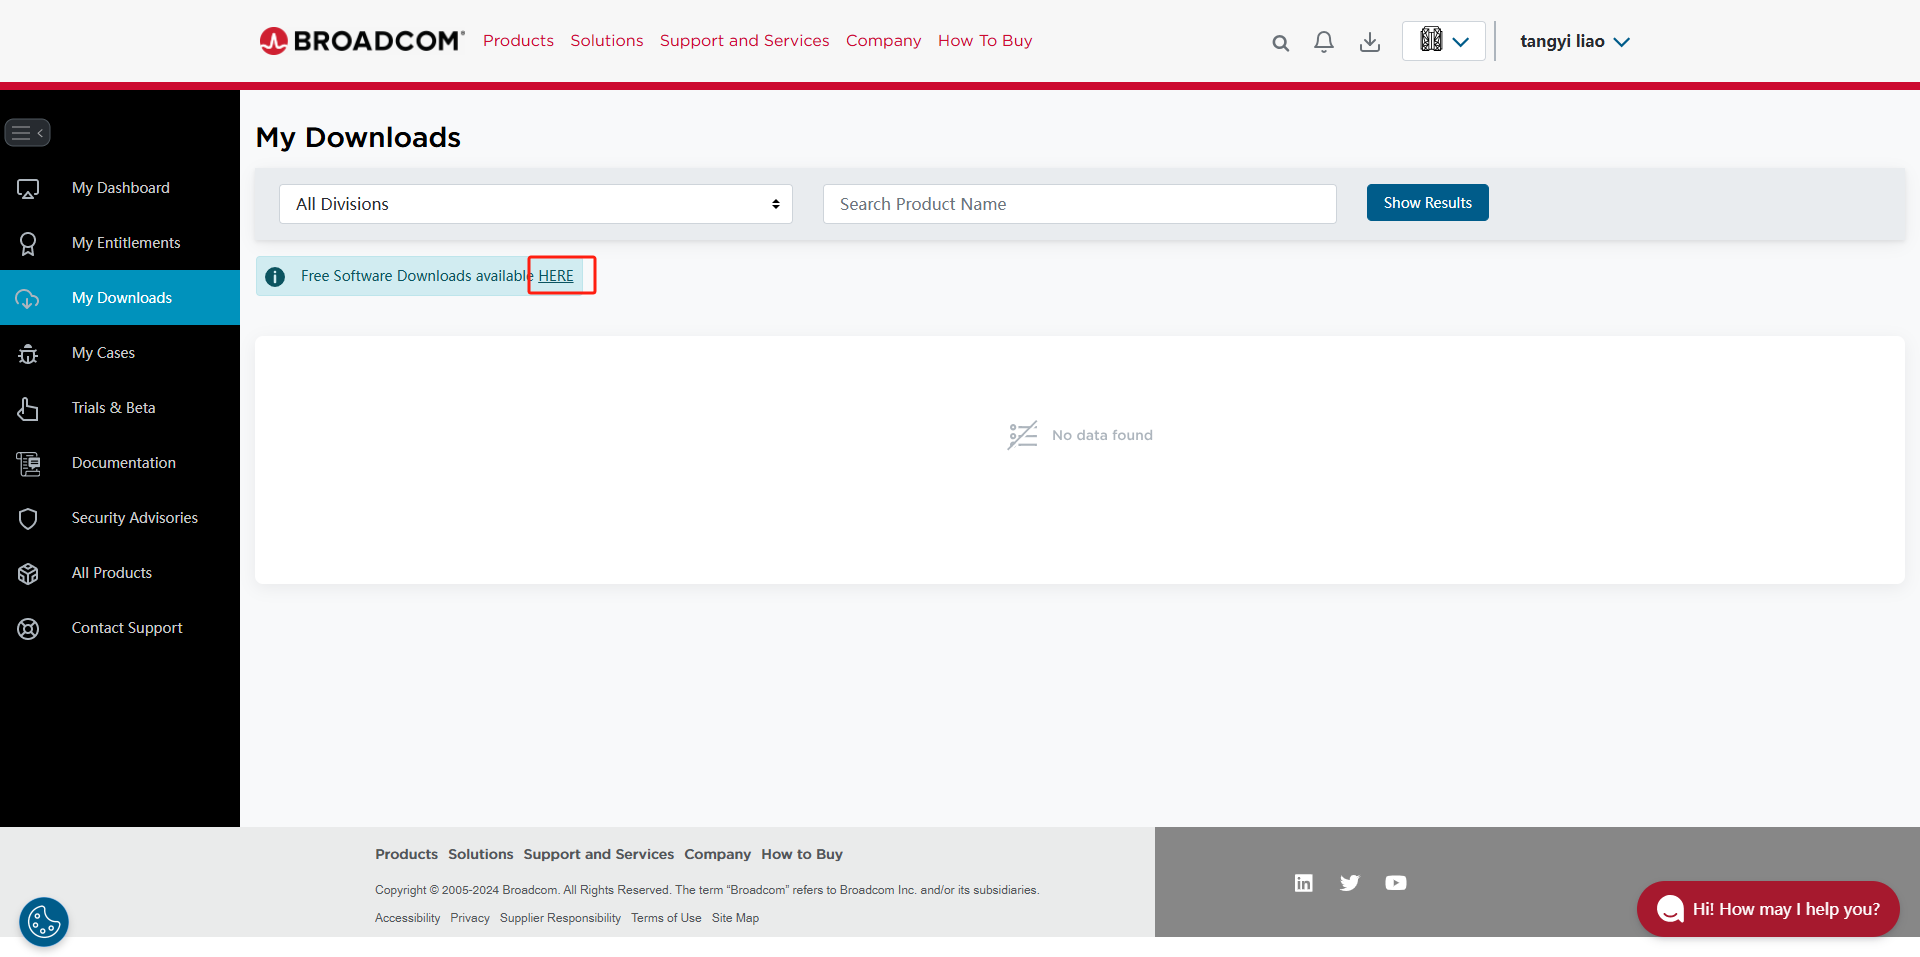This screenshot has height=957, width=1920.
Task: Open the cookie preferences widget
Action: point(44,921)
